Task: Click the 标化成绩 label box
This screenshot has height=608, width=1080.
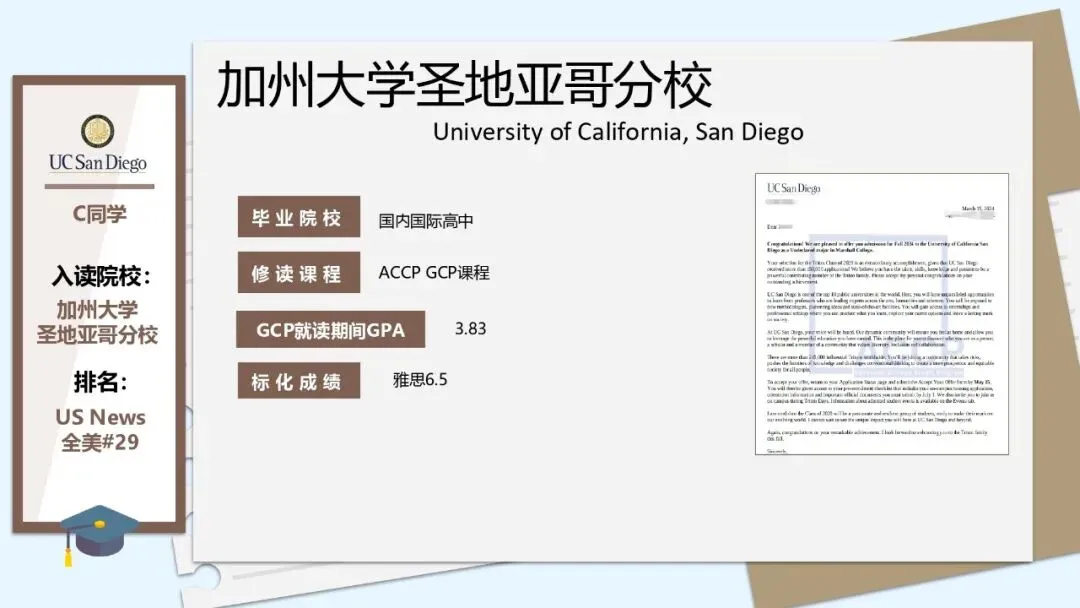Action: tap(299, 381)
